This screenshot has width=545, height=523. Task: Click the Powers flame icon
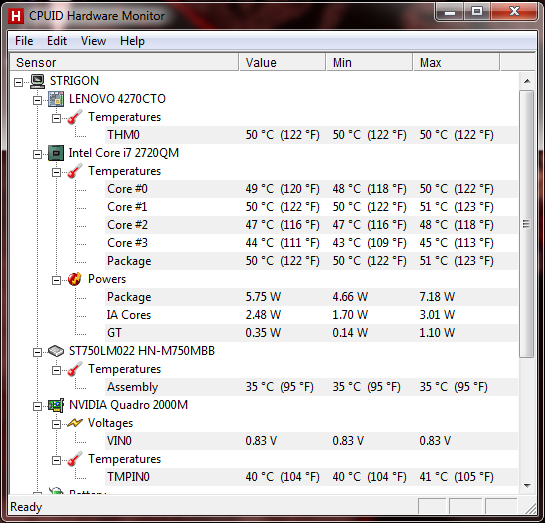tap(75, 279)
